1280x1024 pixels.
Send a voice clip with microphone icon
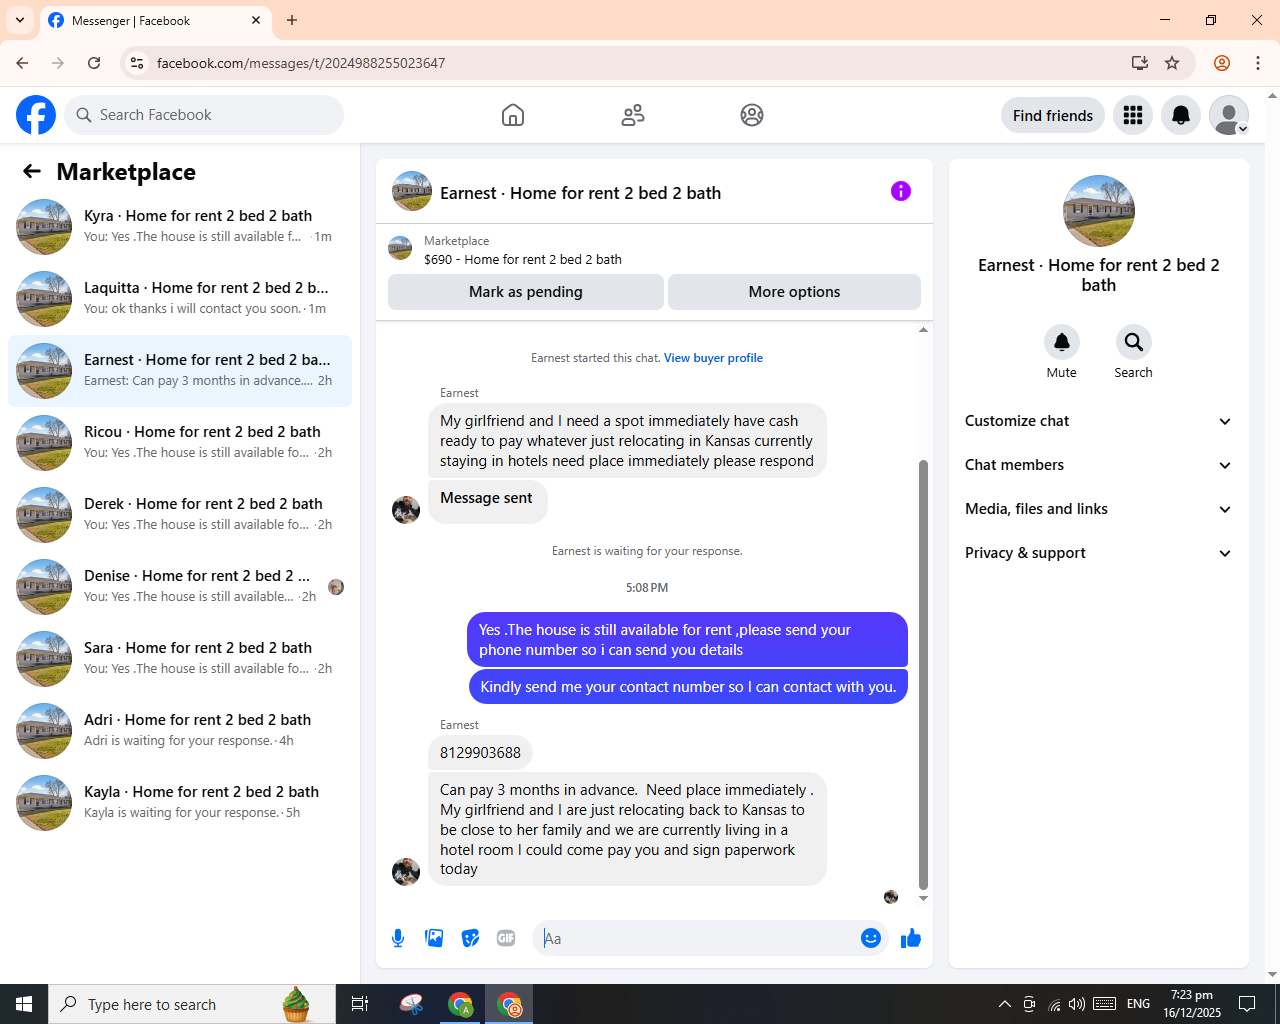pyautogui.click(x=398, y=938)
